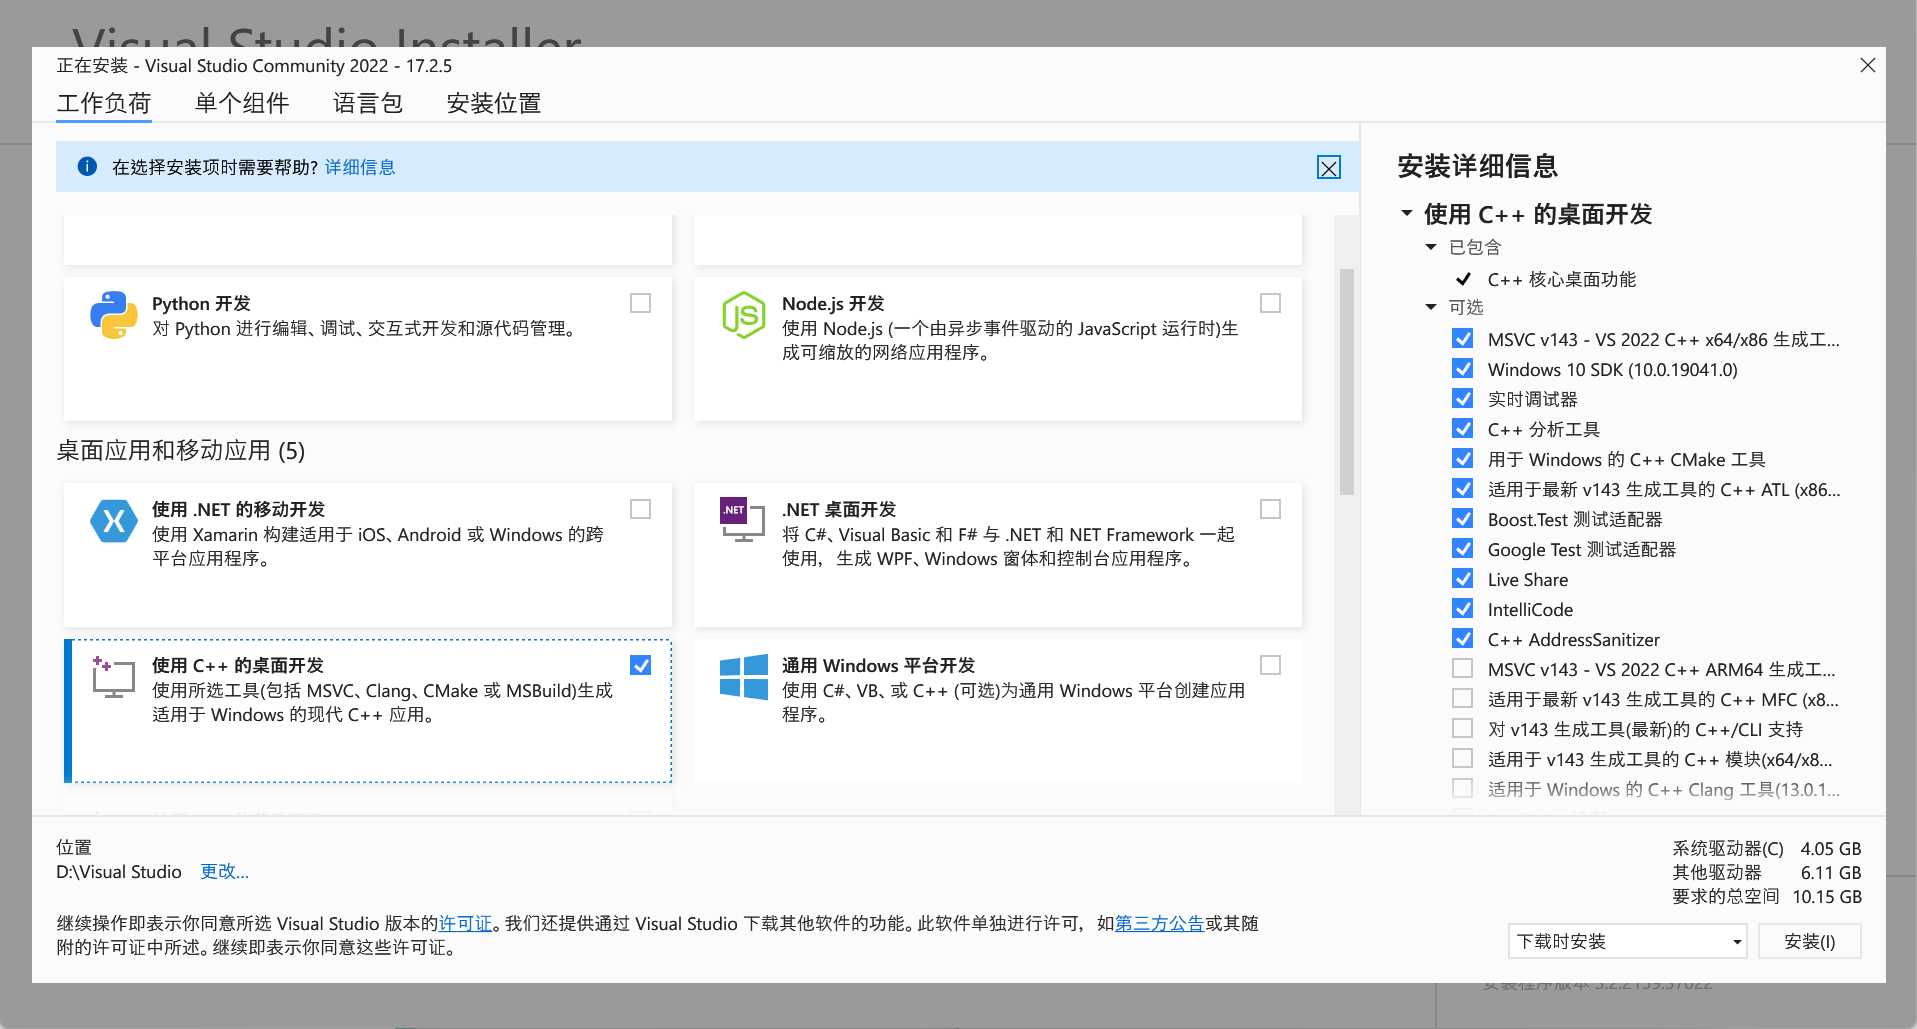This screenshot has width=1917, height=1029.
Task: Disable the Live Share option
Action: coord(1462,578)
